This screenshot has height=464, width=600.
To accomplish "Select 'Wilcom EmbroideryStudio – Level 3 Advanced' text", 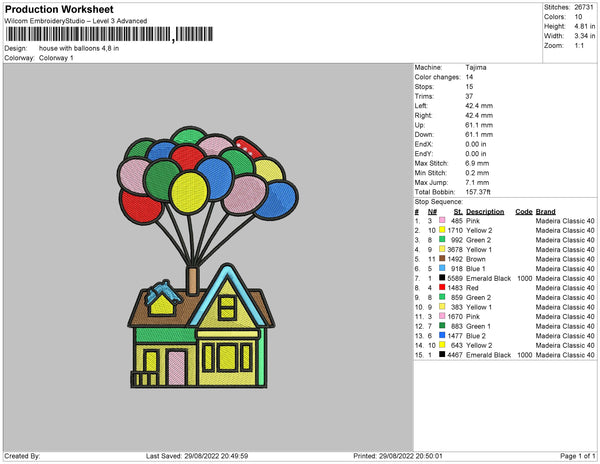I will click(x=76, y=21).
